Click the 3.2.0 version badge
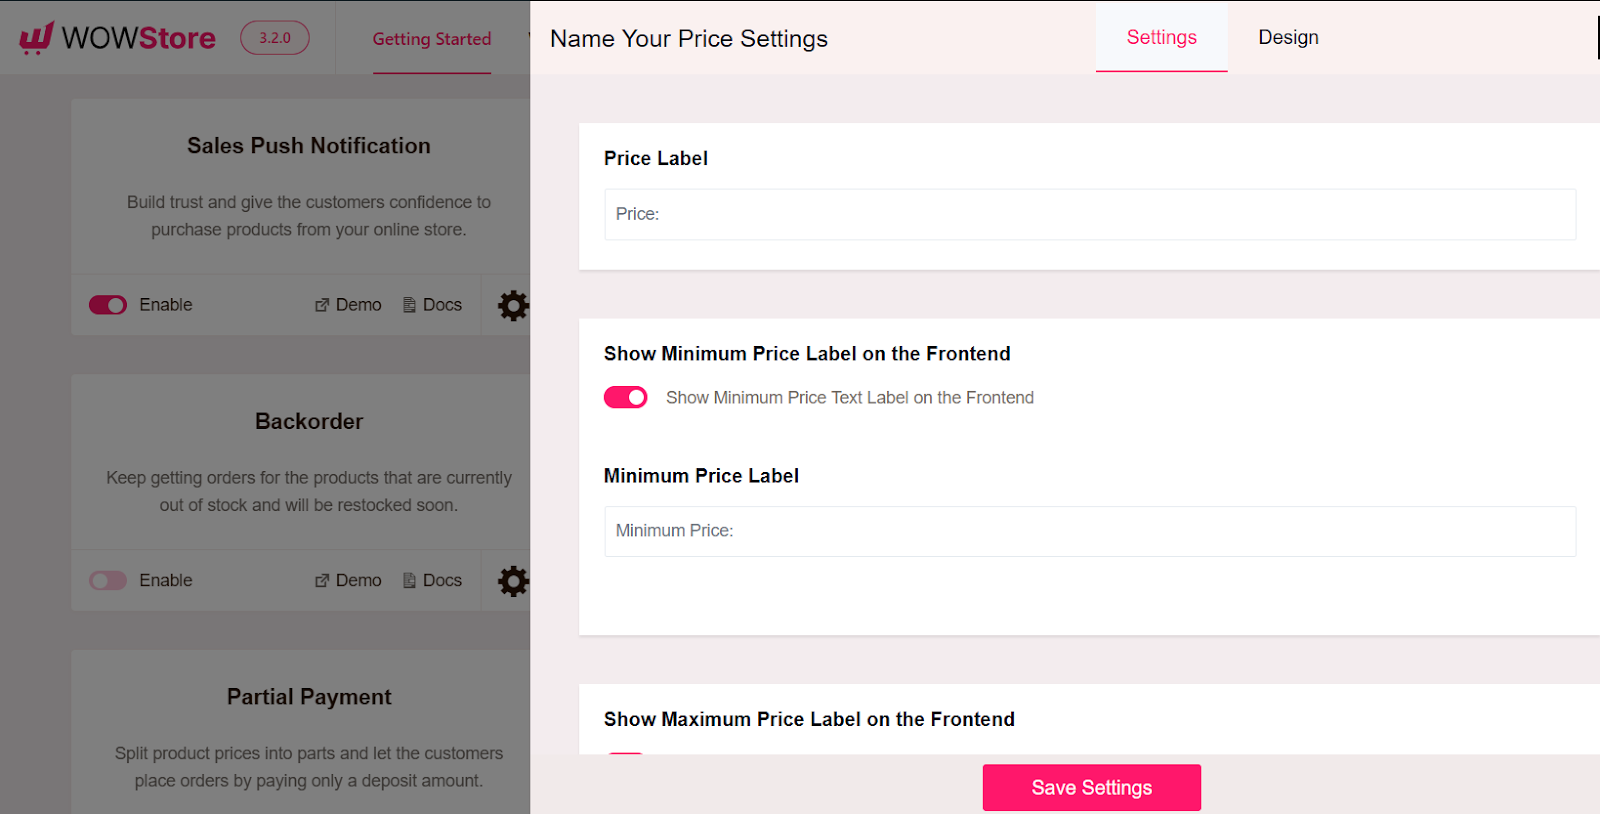This screenshot has height=814, width=1600. pos(274,39)
